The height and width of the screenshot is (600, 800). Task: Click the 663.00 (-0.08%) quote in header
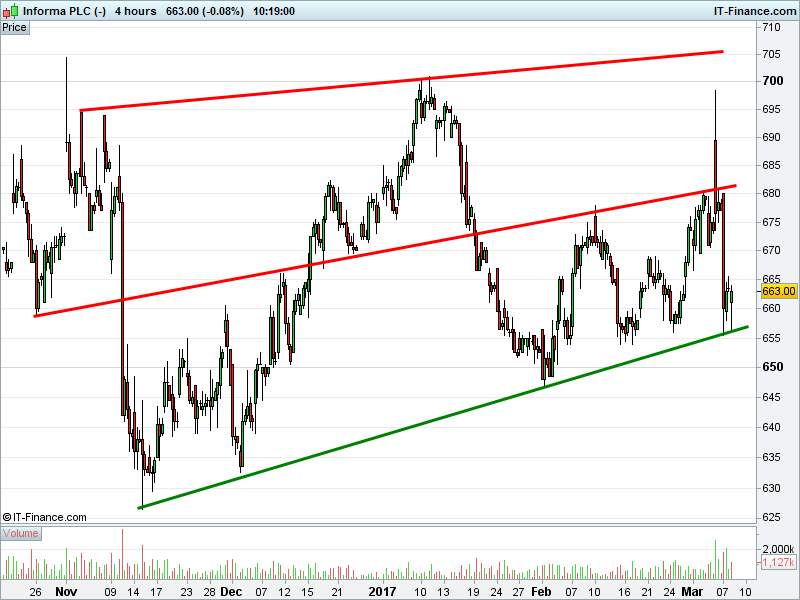(205, 11)
